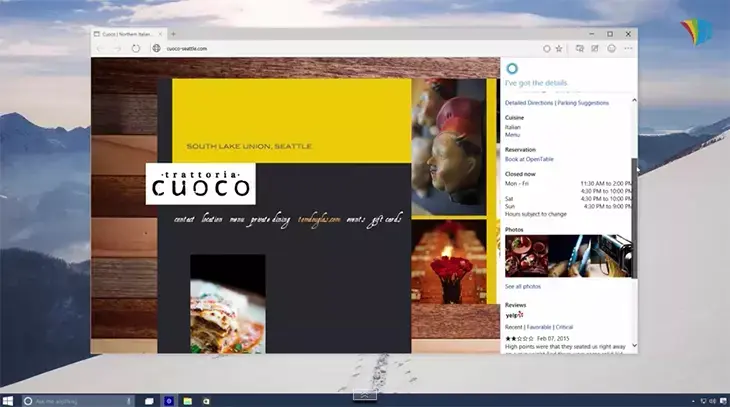Click tomdouglas.com link

[x=319, y=219]
